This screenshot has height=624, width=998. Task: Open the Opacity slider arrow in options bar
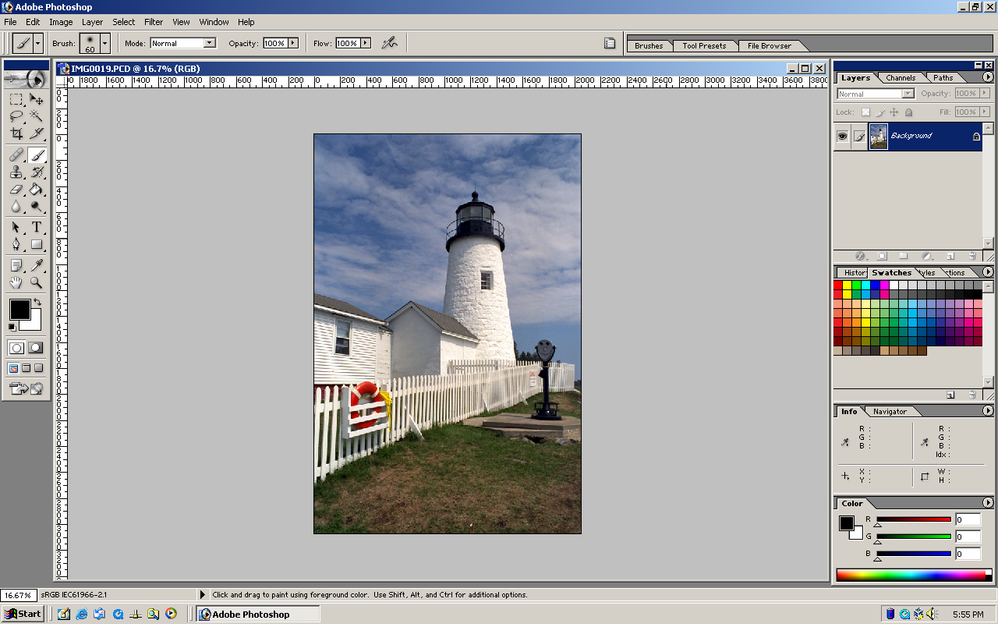click(293, 43)
